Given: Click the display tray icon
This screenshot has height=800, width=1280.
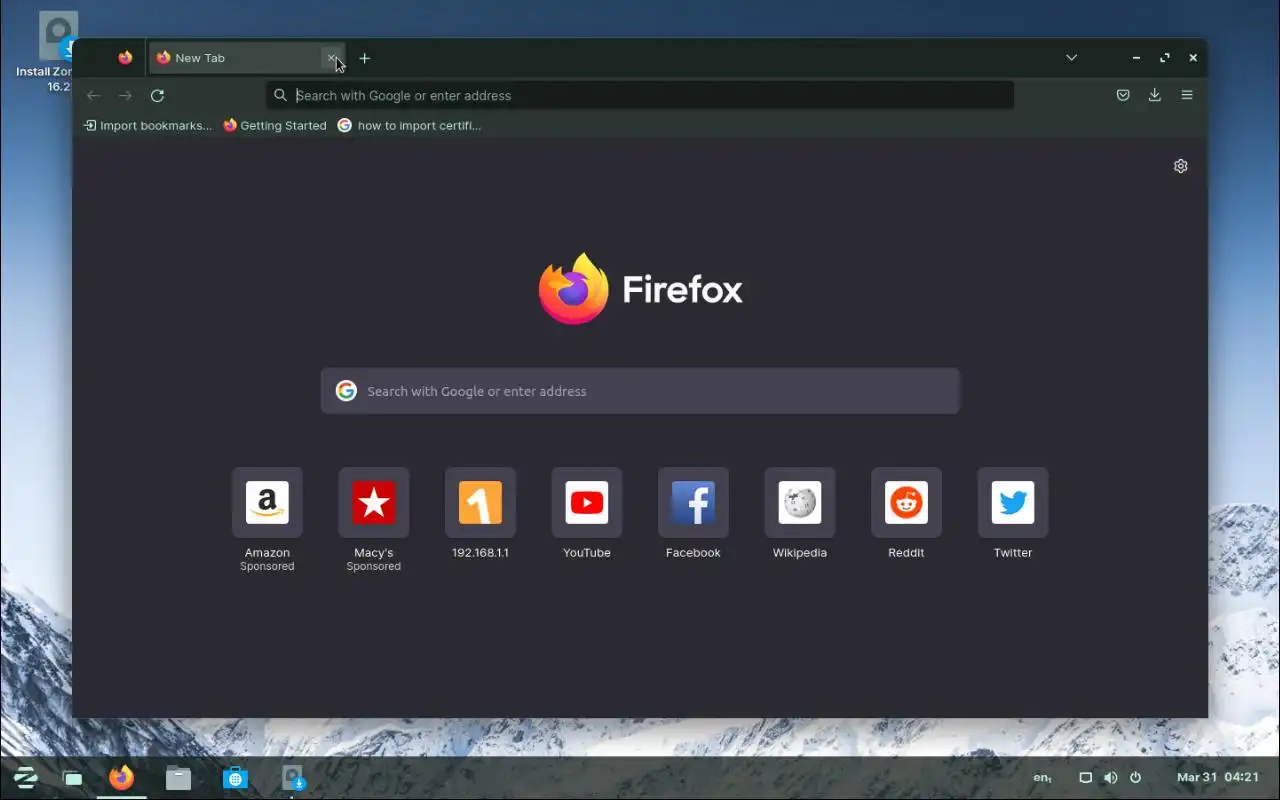Looking at the screenshot, I should (1085, 777).
